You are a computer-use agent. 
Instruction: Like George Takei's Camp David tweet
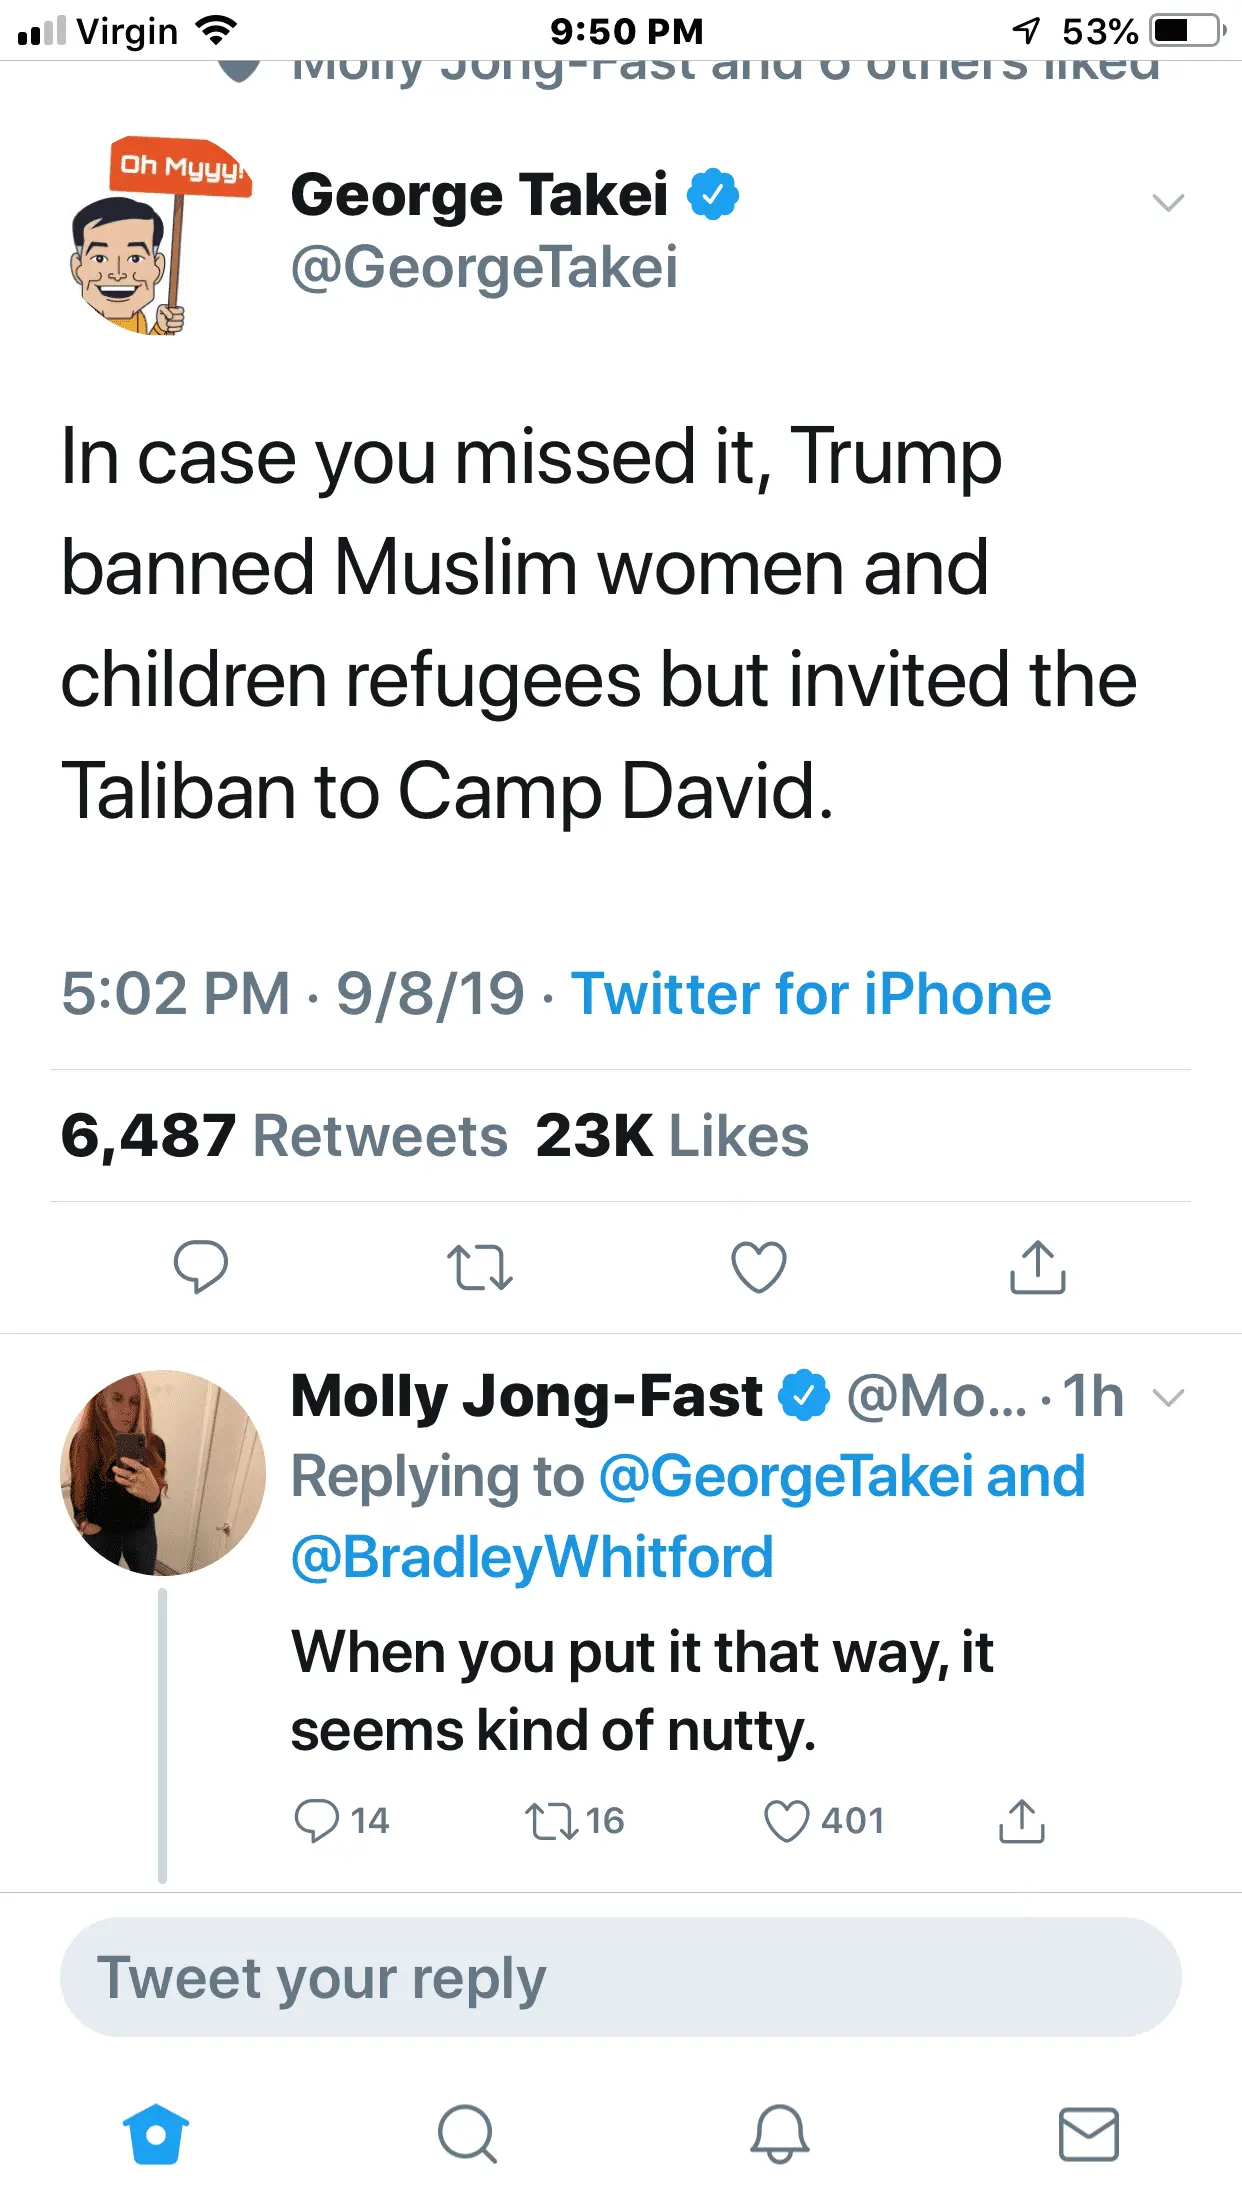point(759,1267)
